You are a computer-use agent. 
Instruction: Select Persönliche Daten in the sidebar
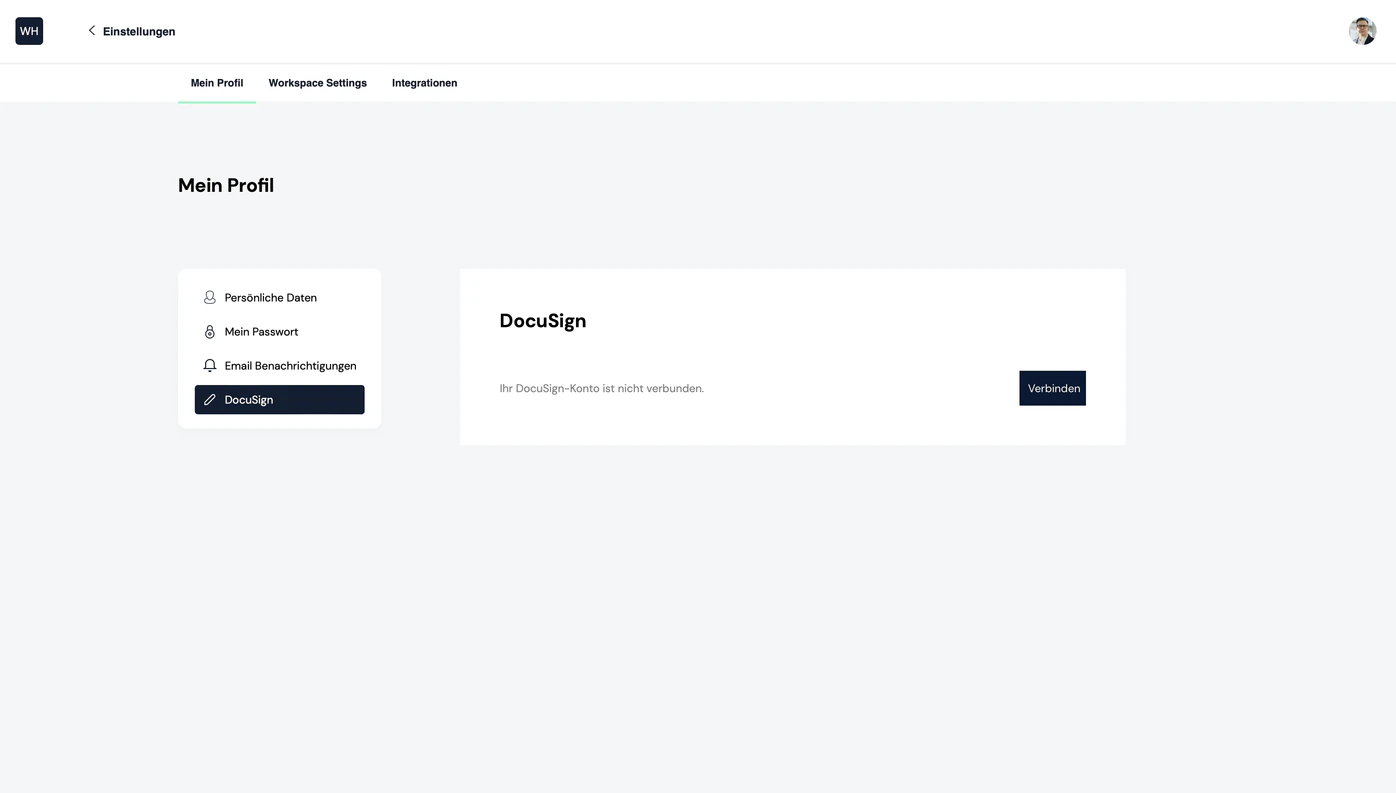point(279,297)
